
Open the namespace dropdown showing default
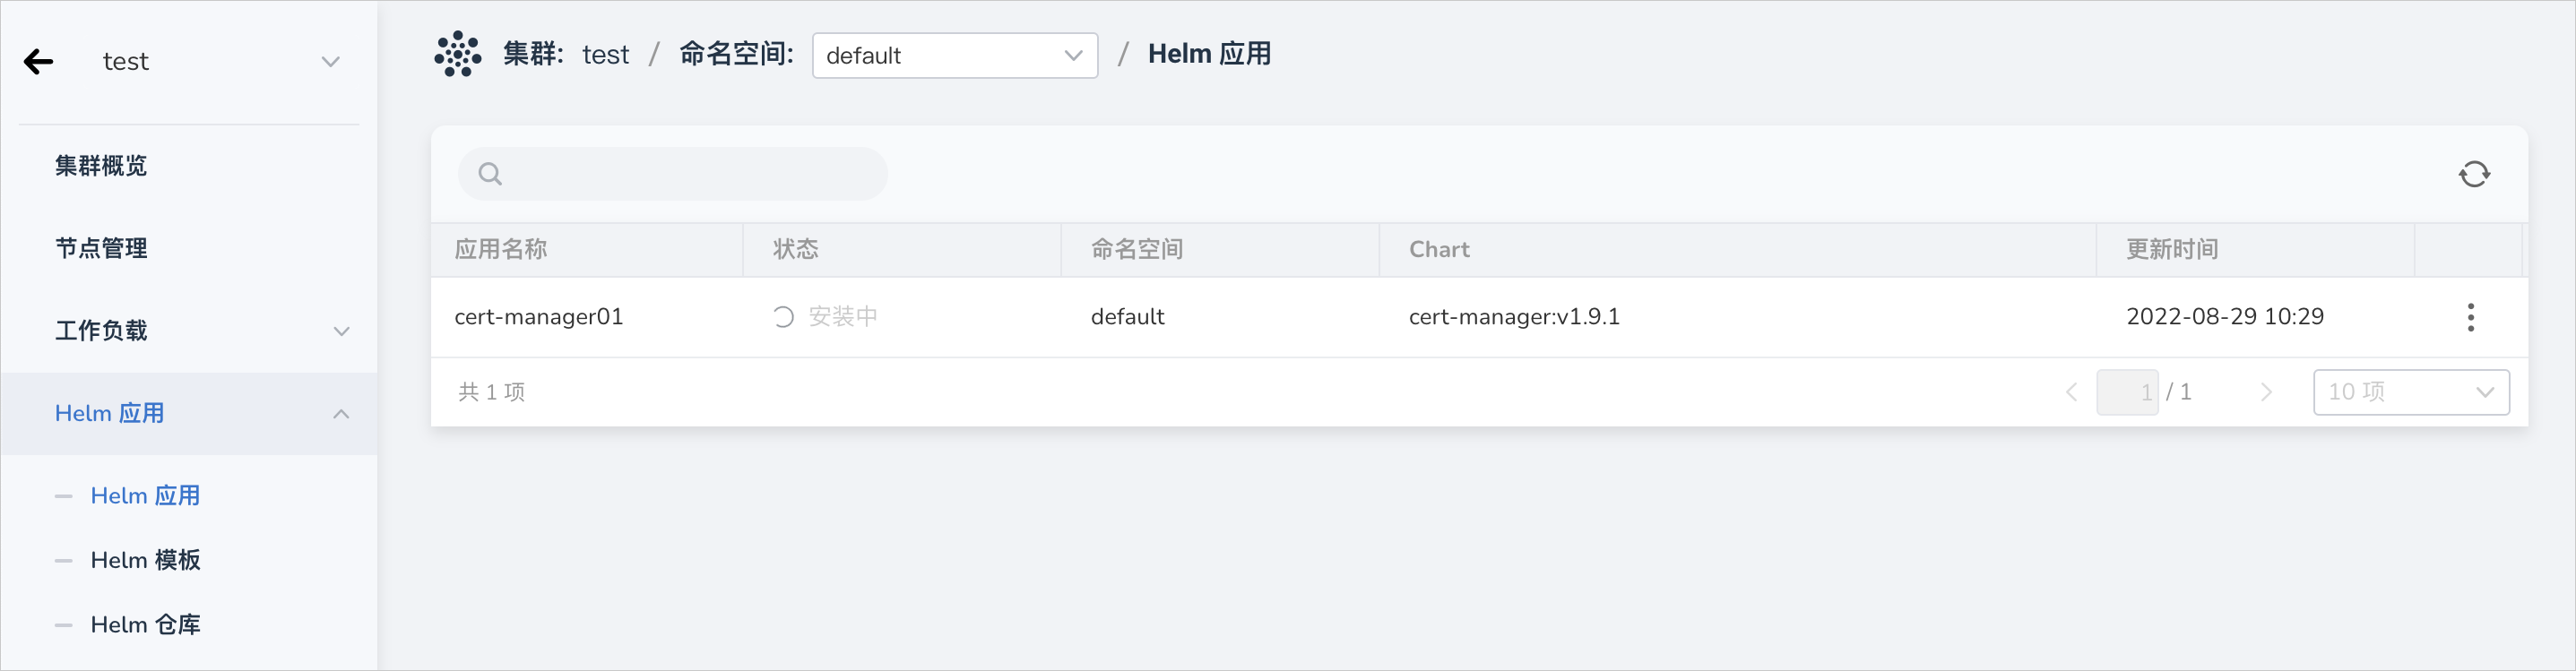click(955, 55)
